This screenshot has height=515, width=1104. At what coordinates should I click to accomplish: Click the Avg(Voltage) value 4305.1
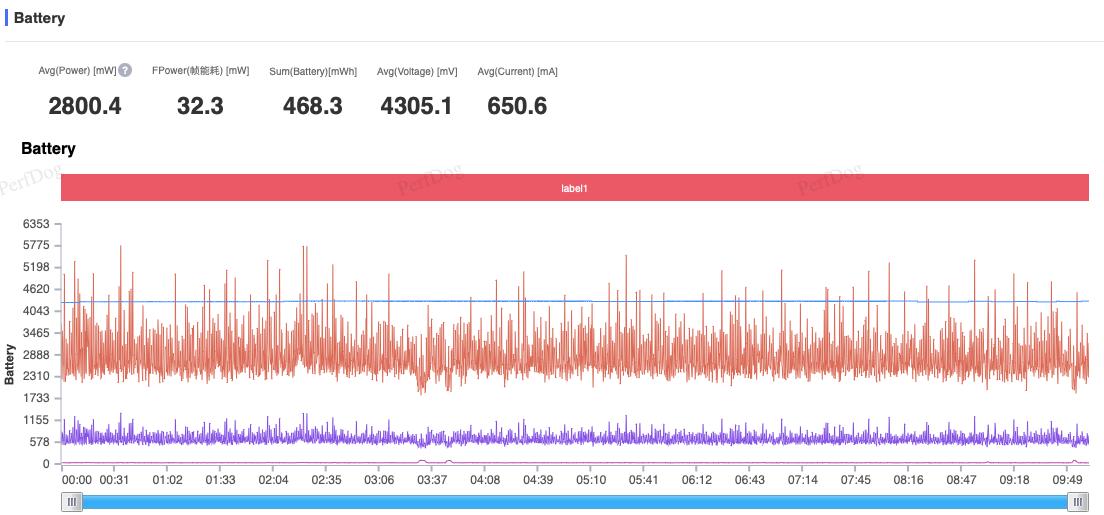click(x=416, y=106)
